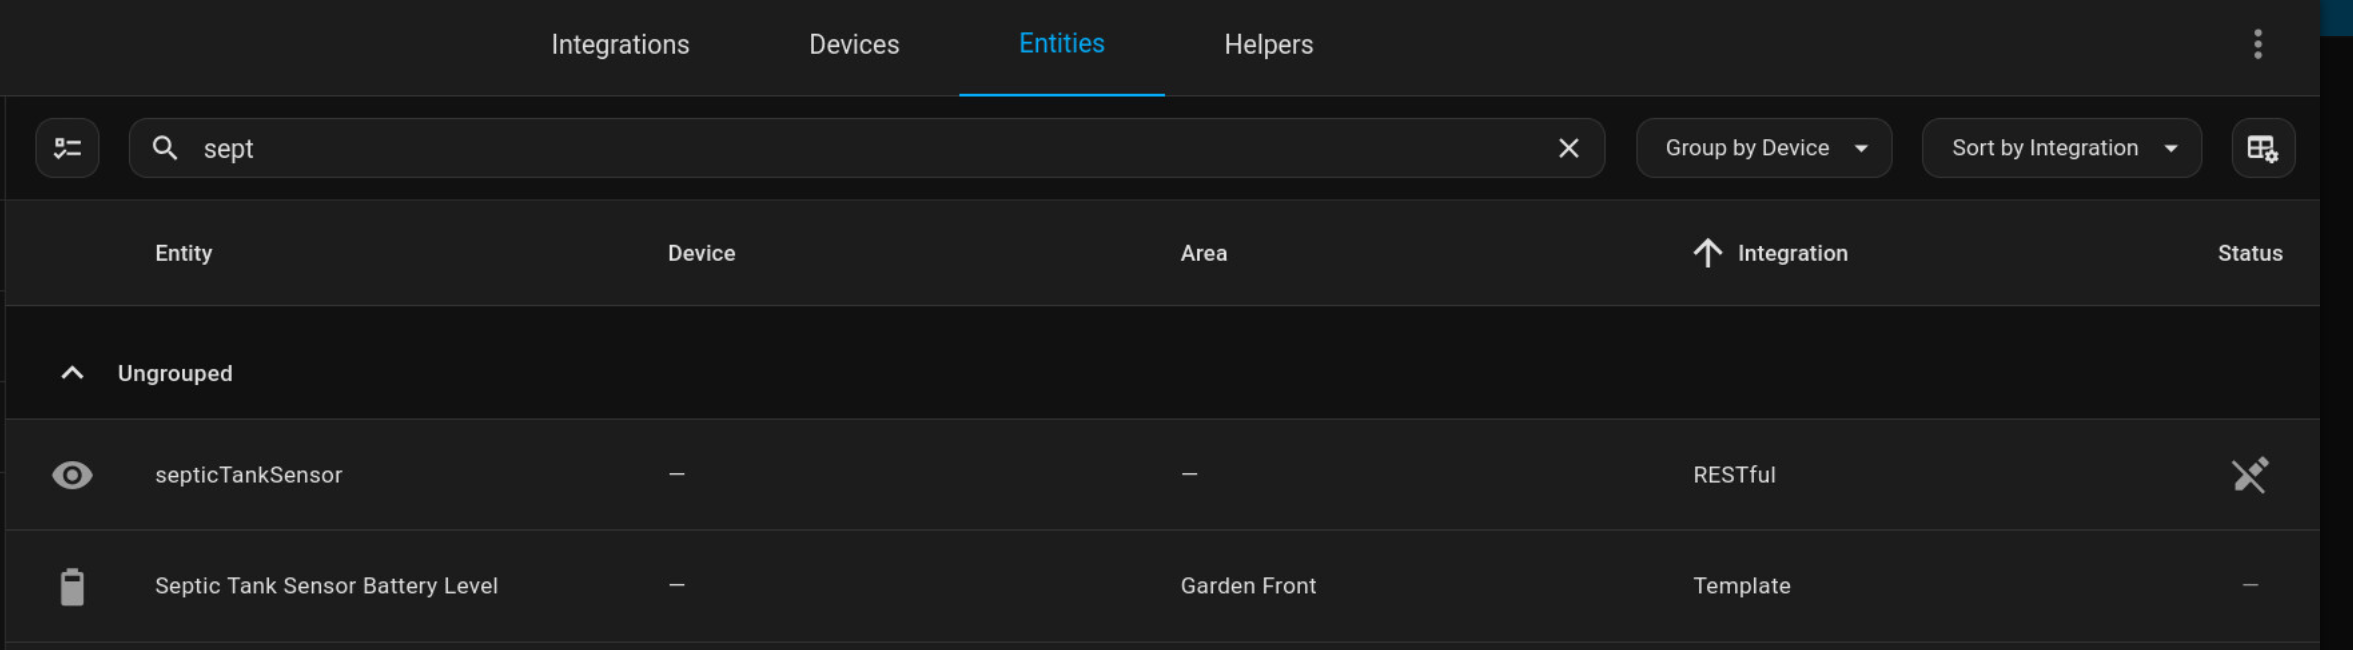This screenshot has width=2353, height=650.
Task: Open the customize columns icon
Action: [2263, 148]
